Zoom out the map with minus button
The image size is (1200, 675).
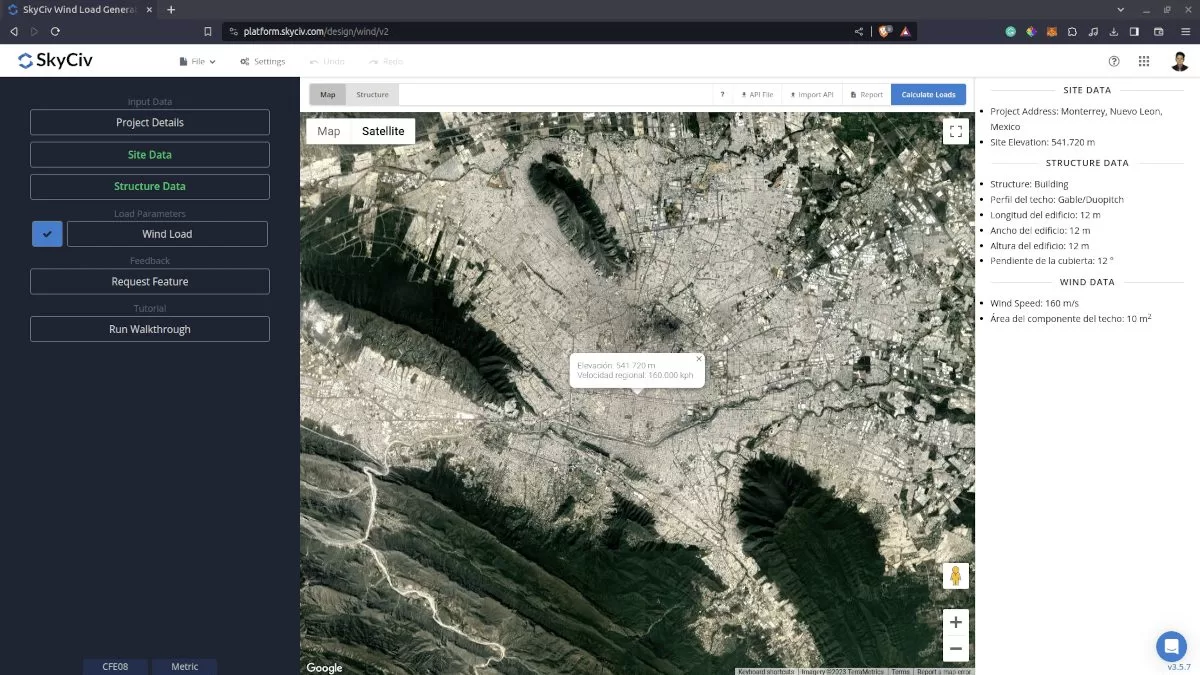[955, 649]
